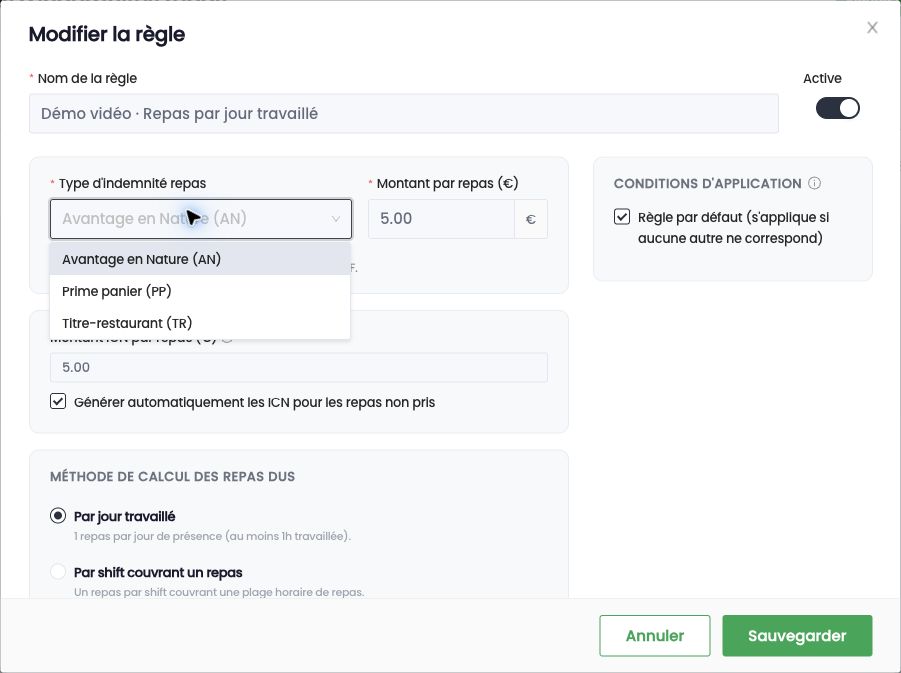
Task: Click the Montant par repas amount field
Action: point(441,219)
